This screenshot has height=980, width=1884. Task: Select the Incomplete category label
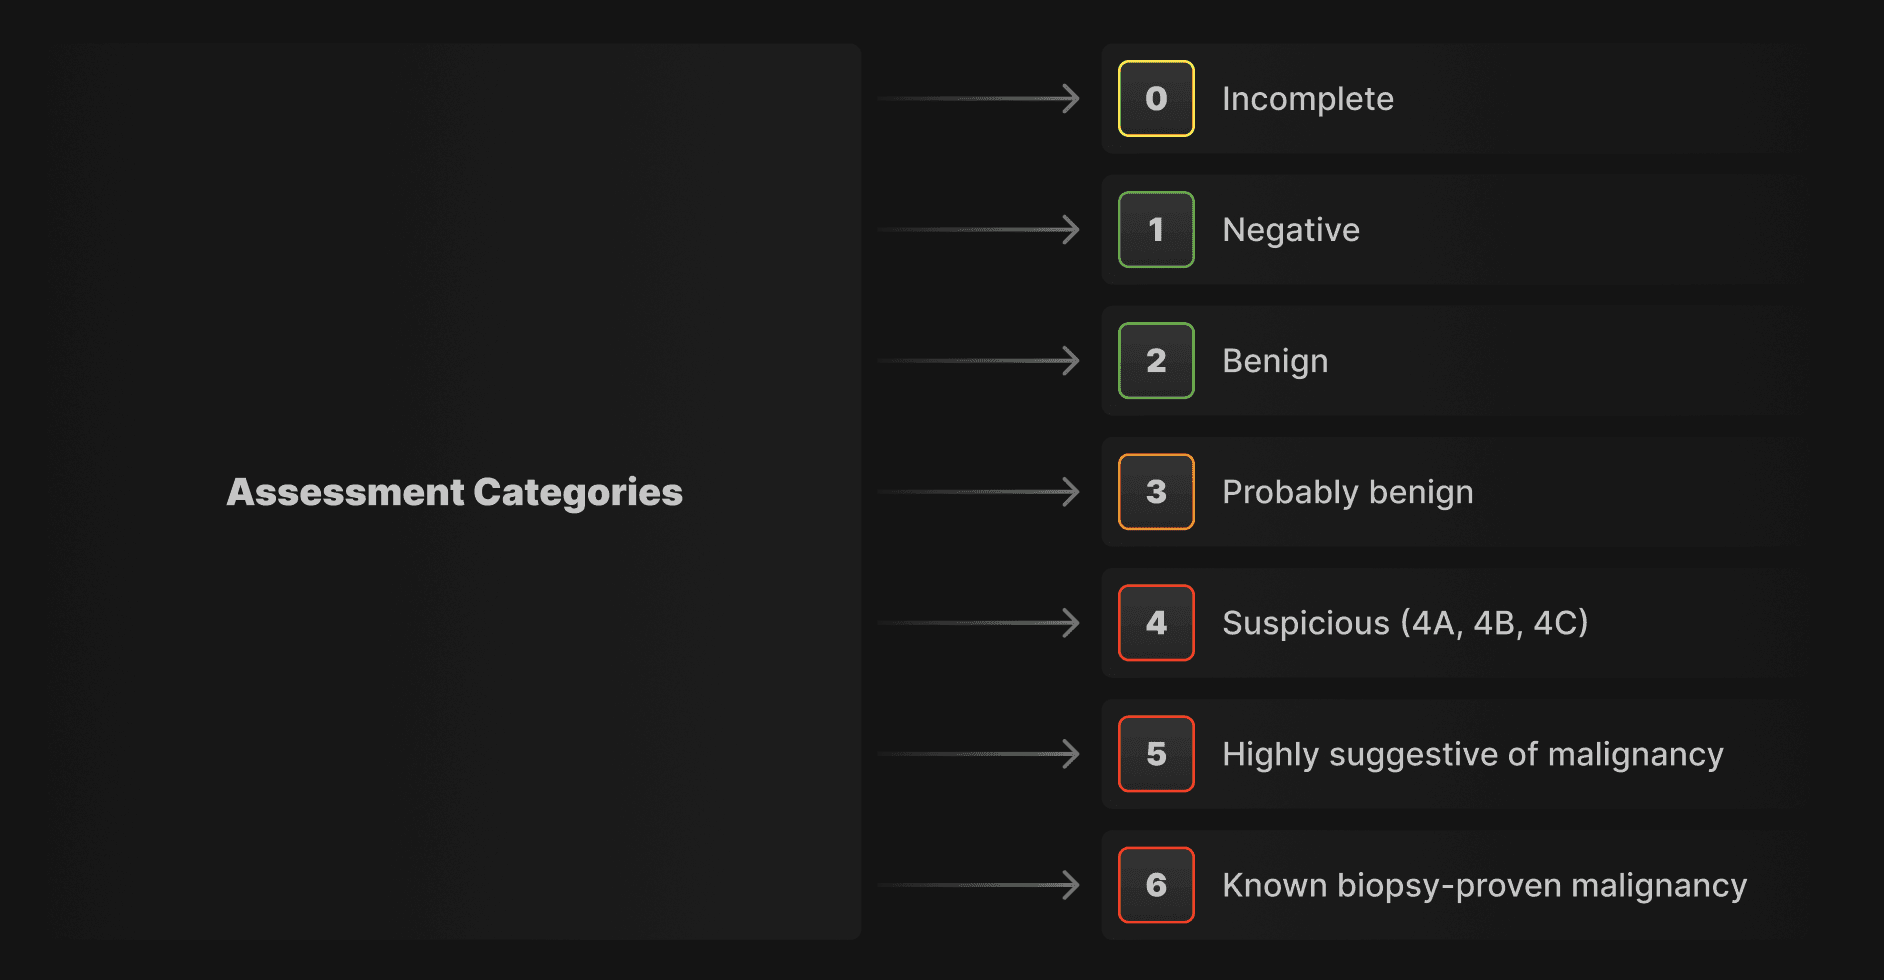1307,99
